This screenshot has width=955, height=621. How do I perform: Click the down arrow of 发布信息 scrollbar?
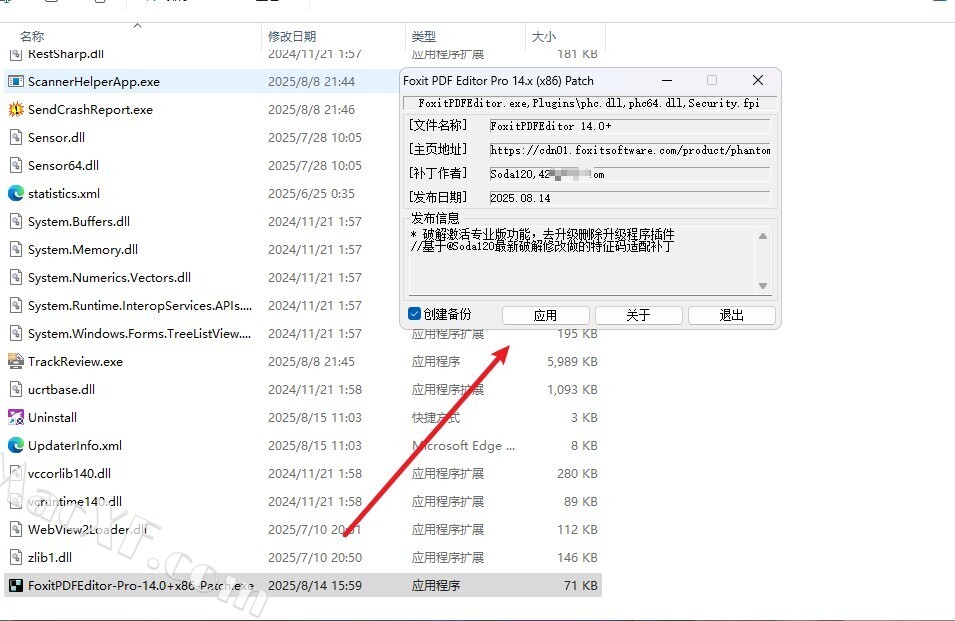pos(763,286)
